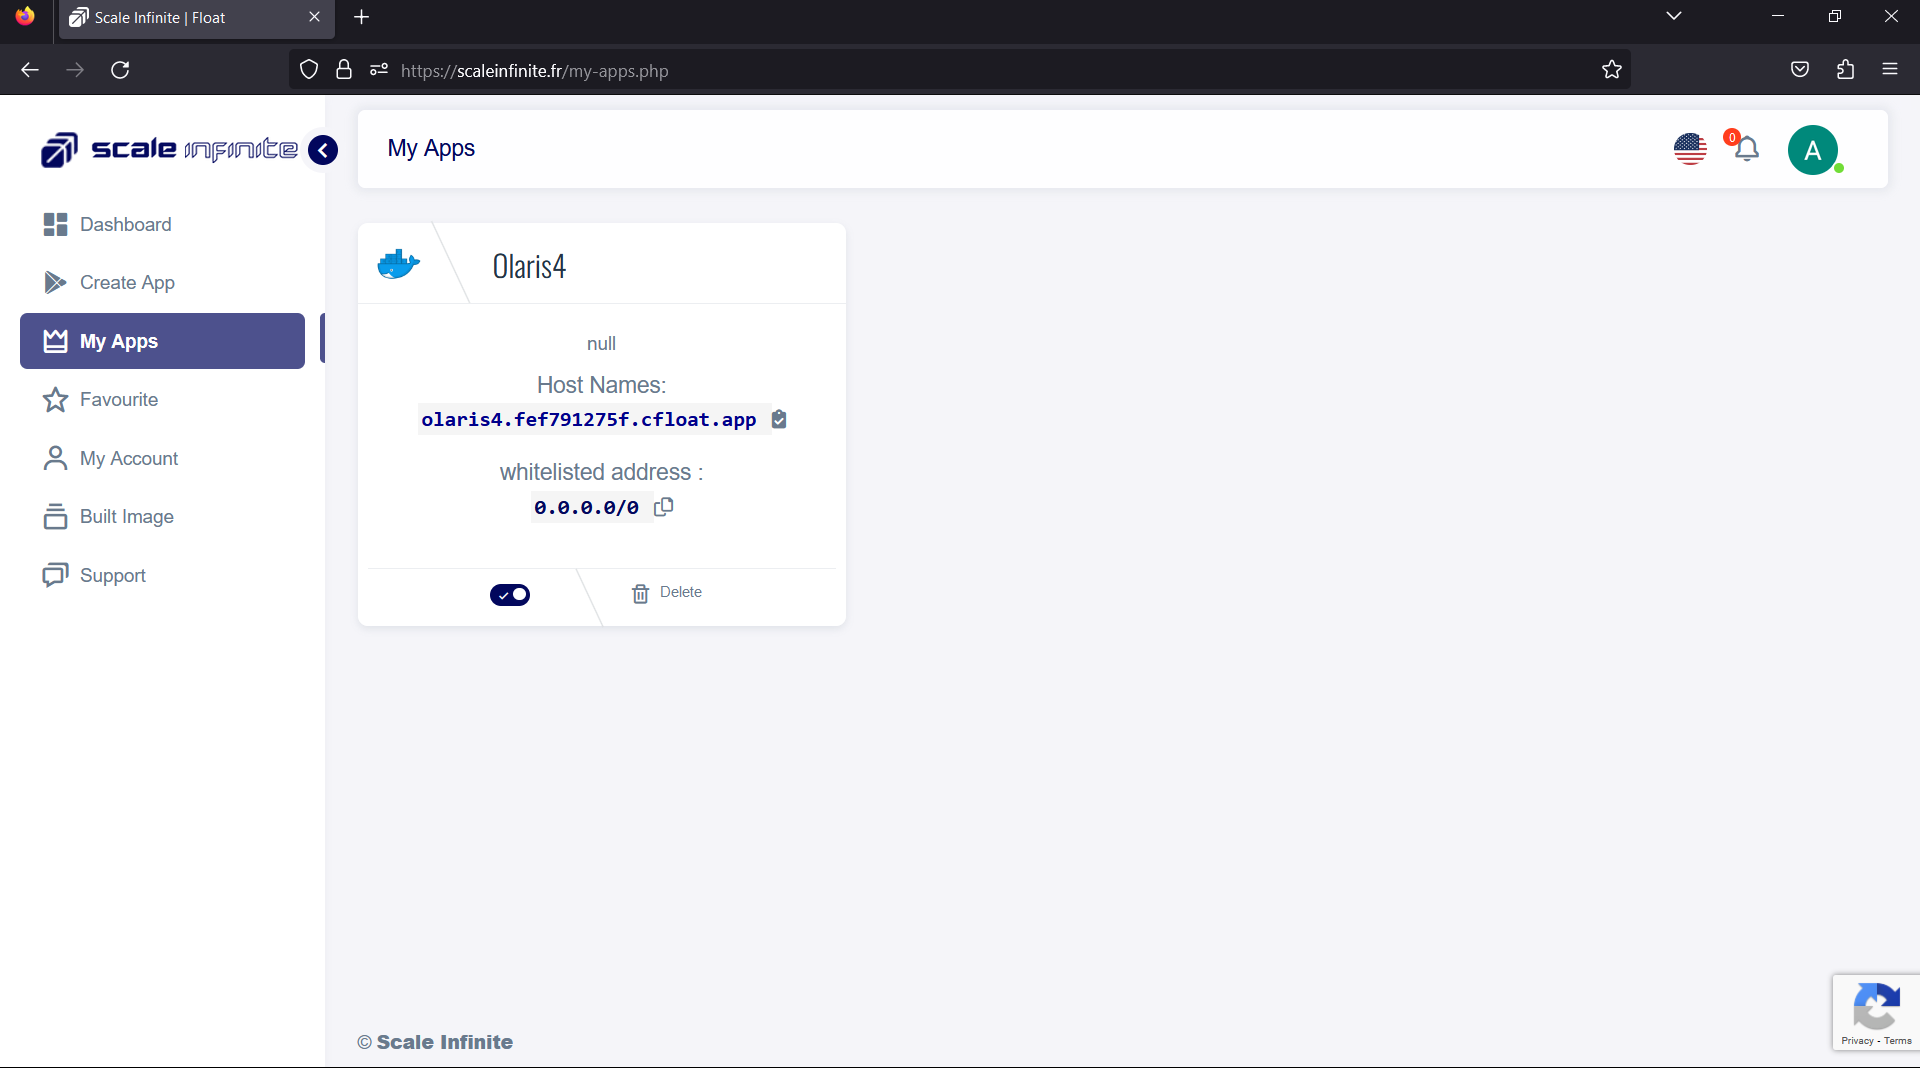Click the My Account person icon
1920x1068 pixels.
click(55, 458)
